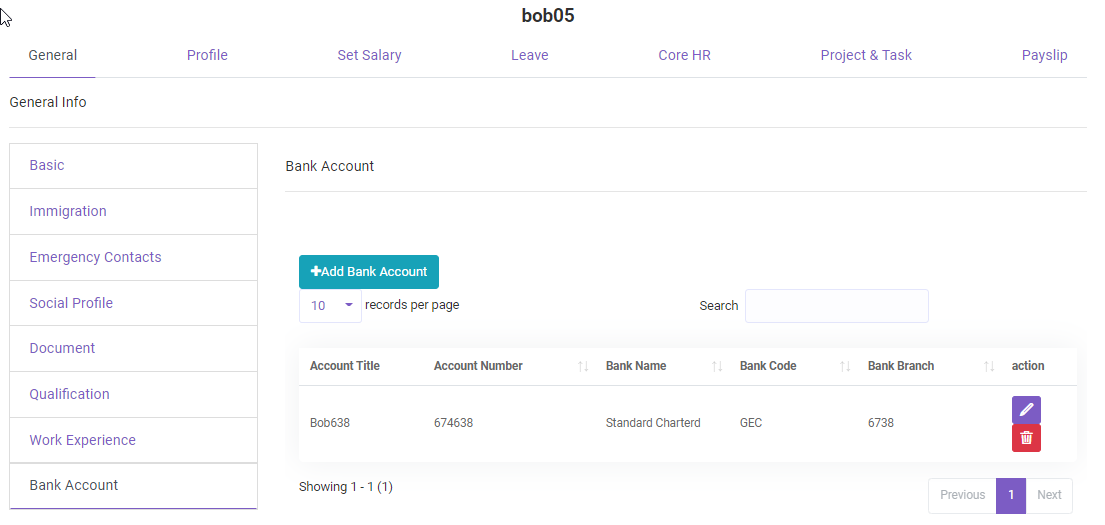Select the Payslip tab
Screen dimensions: 1105x525
click(1044, 55)
